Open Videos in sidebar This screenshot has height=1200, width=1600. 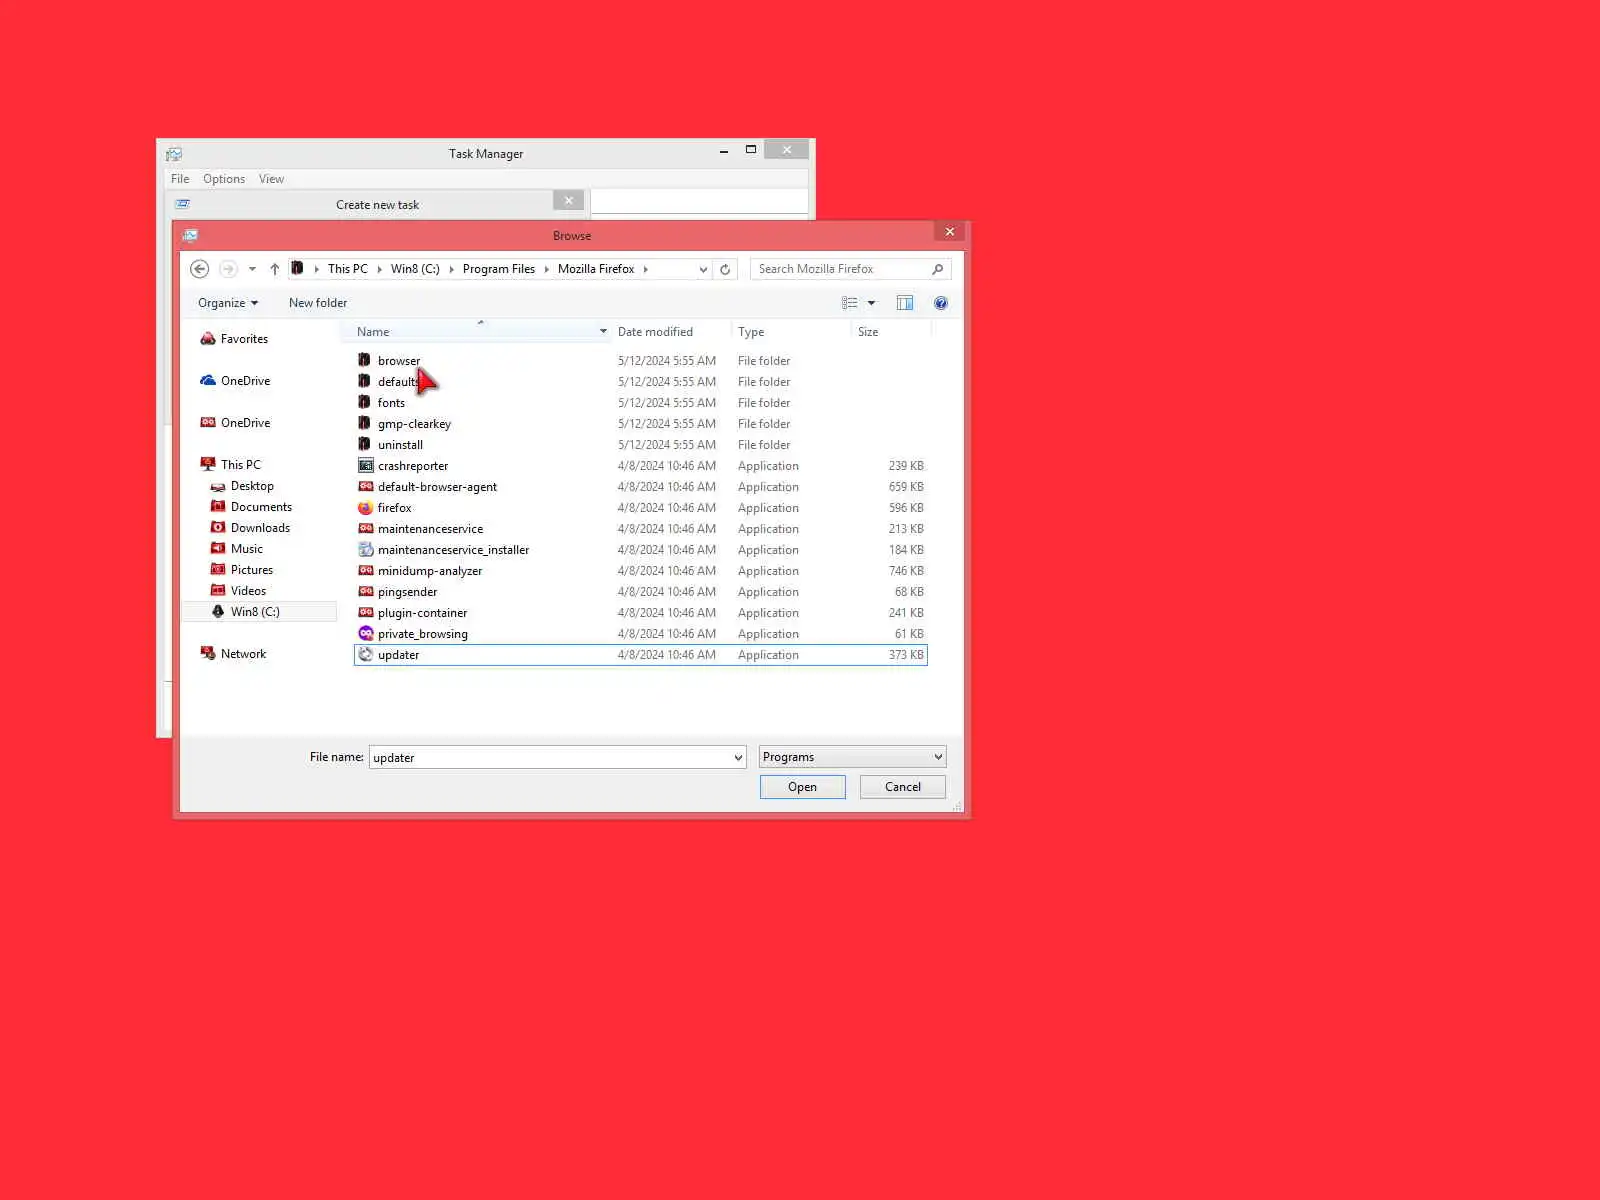[x=248, y=591]
